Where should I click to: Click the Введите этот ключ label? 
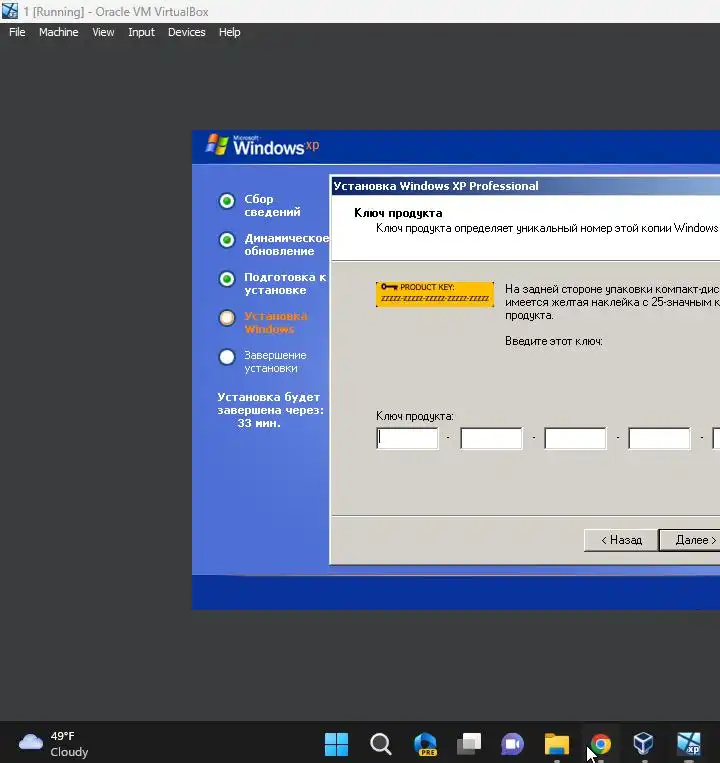pos(554,341)
